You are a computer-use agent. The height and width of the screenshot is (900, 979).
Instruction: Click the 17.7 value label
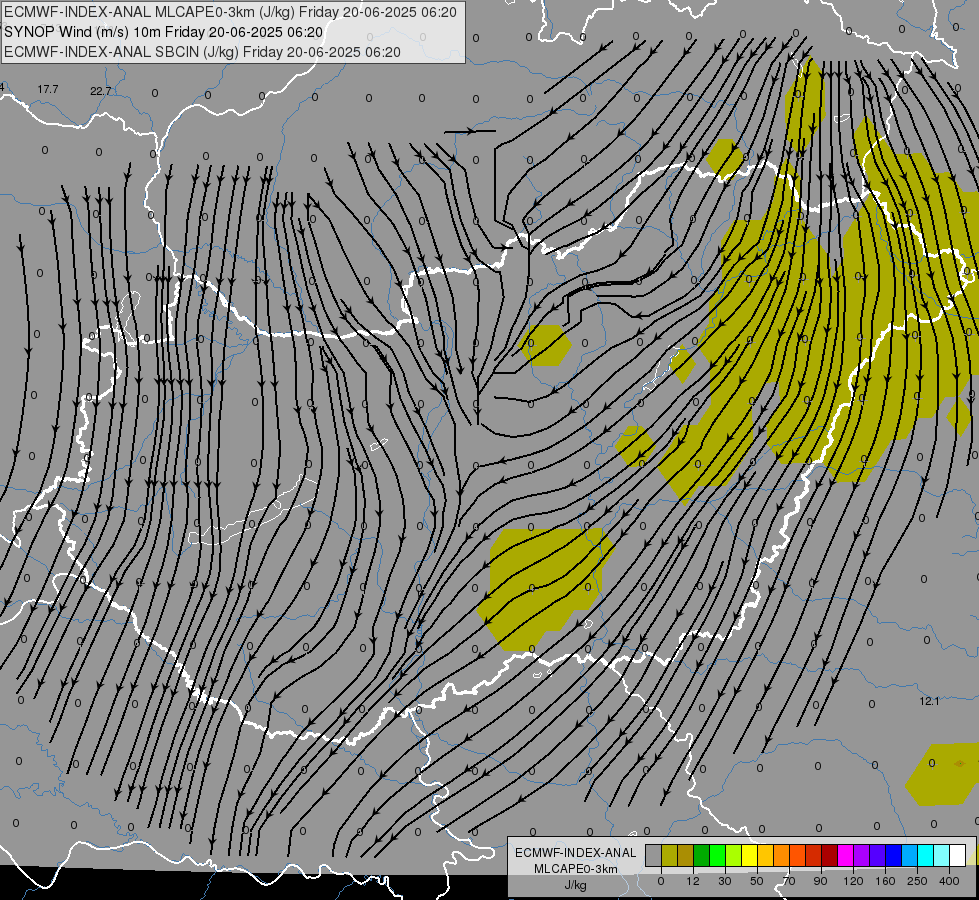(47, 89)
